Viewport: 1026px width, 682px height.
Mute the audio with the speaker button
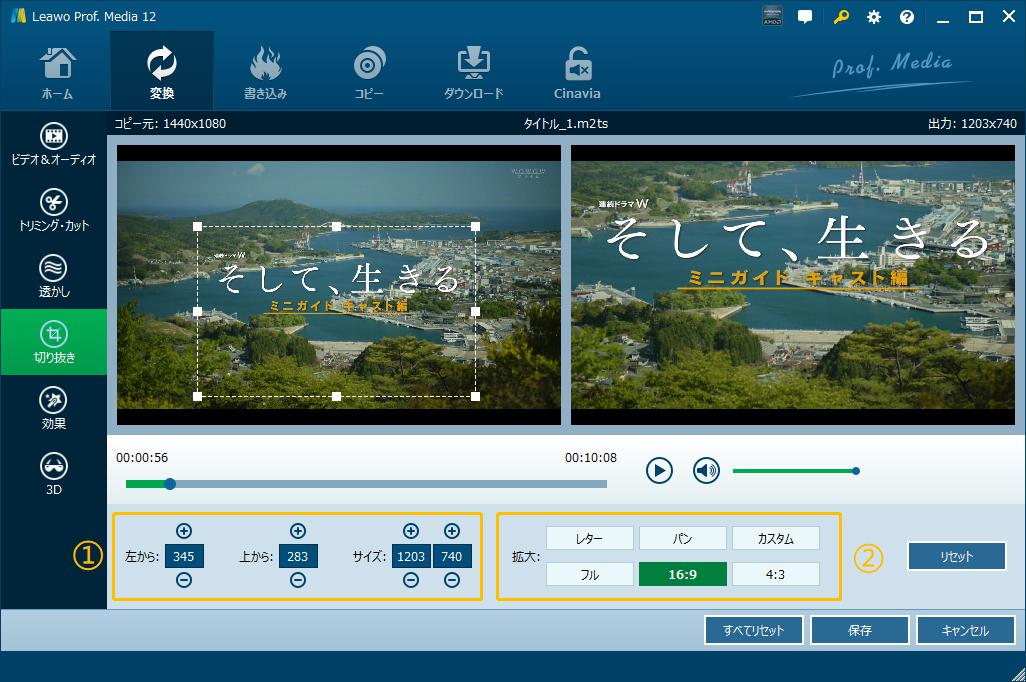[x=707, y=470]
